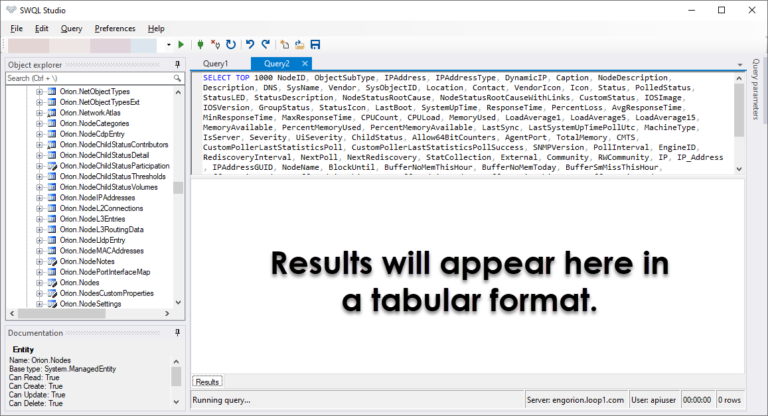This screenshot has height=416, width=768.
Task: Switch to the Query1 tab
Action: (216, 64)
